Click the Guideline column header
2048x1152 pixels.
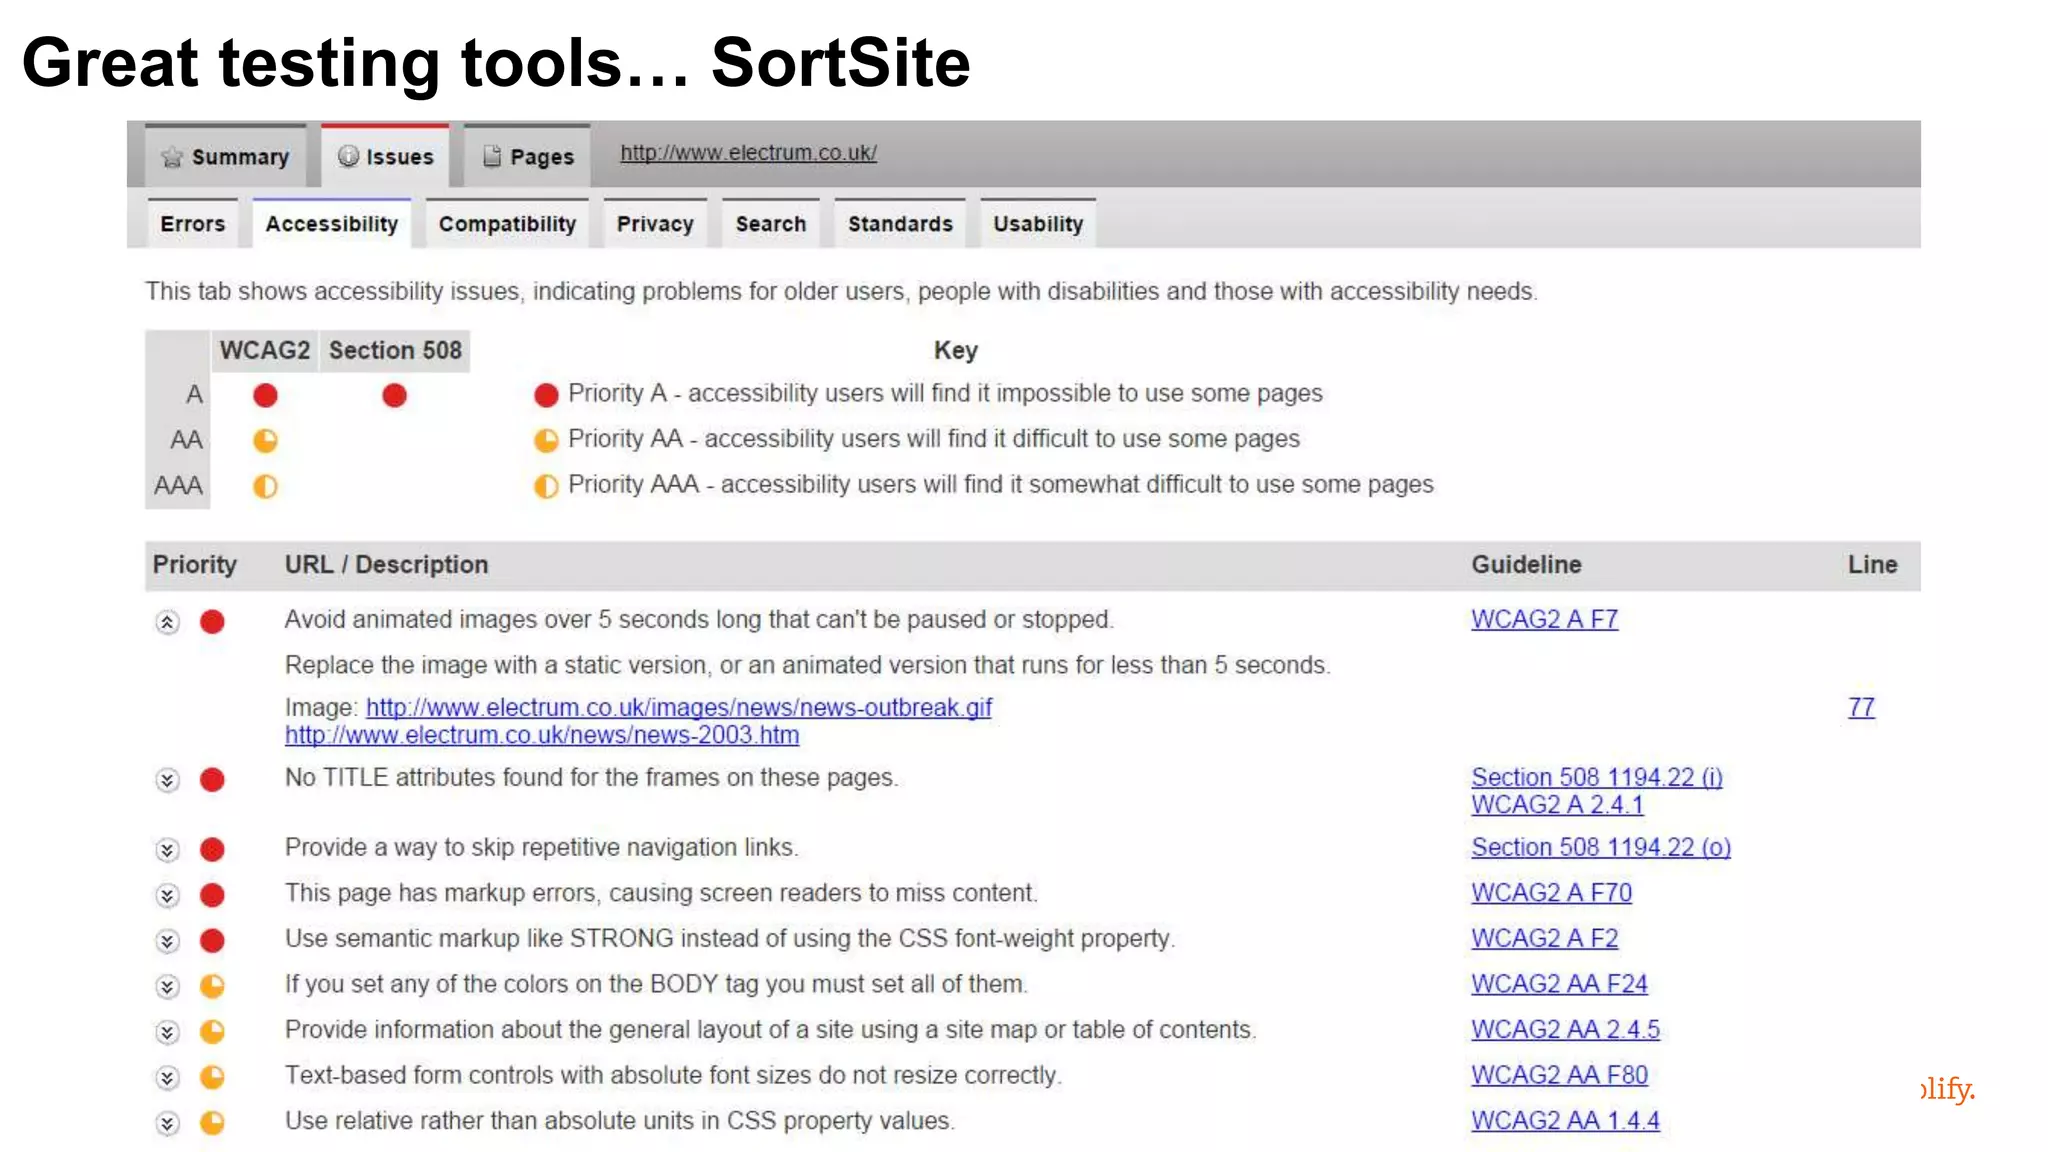[x=1526, y=564]
